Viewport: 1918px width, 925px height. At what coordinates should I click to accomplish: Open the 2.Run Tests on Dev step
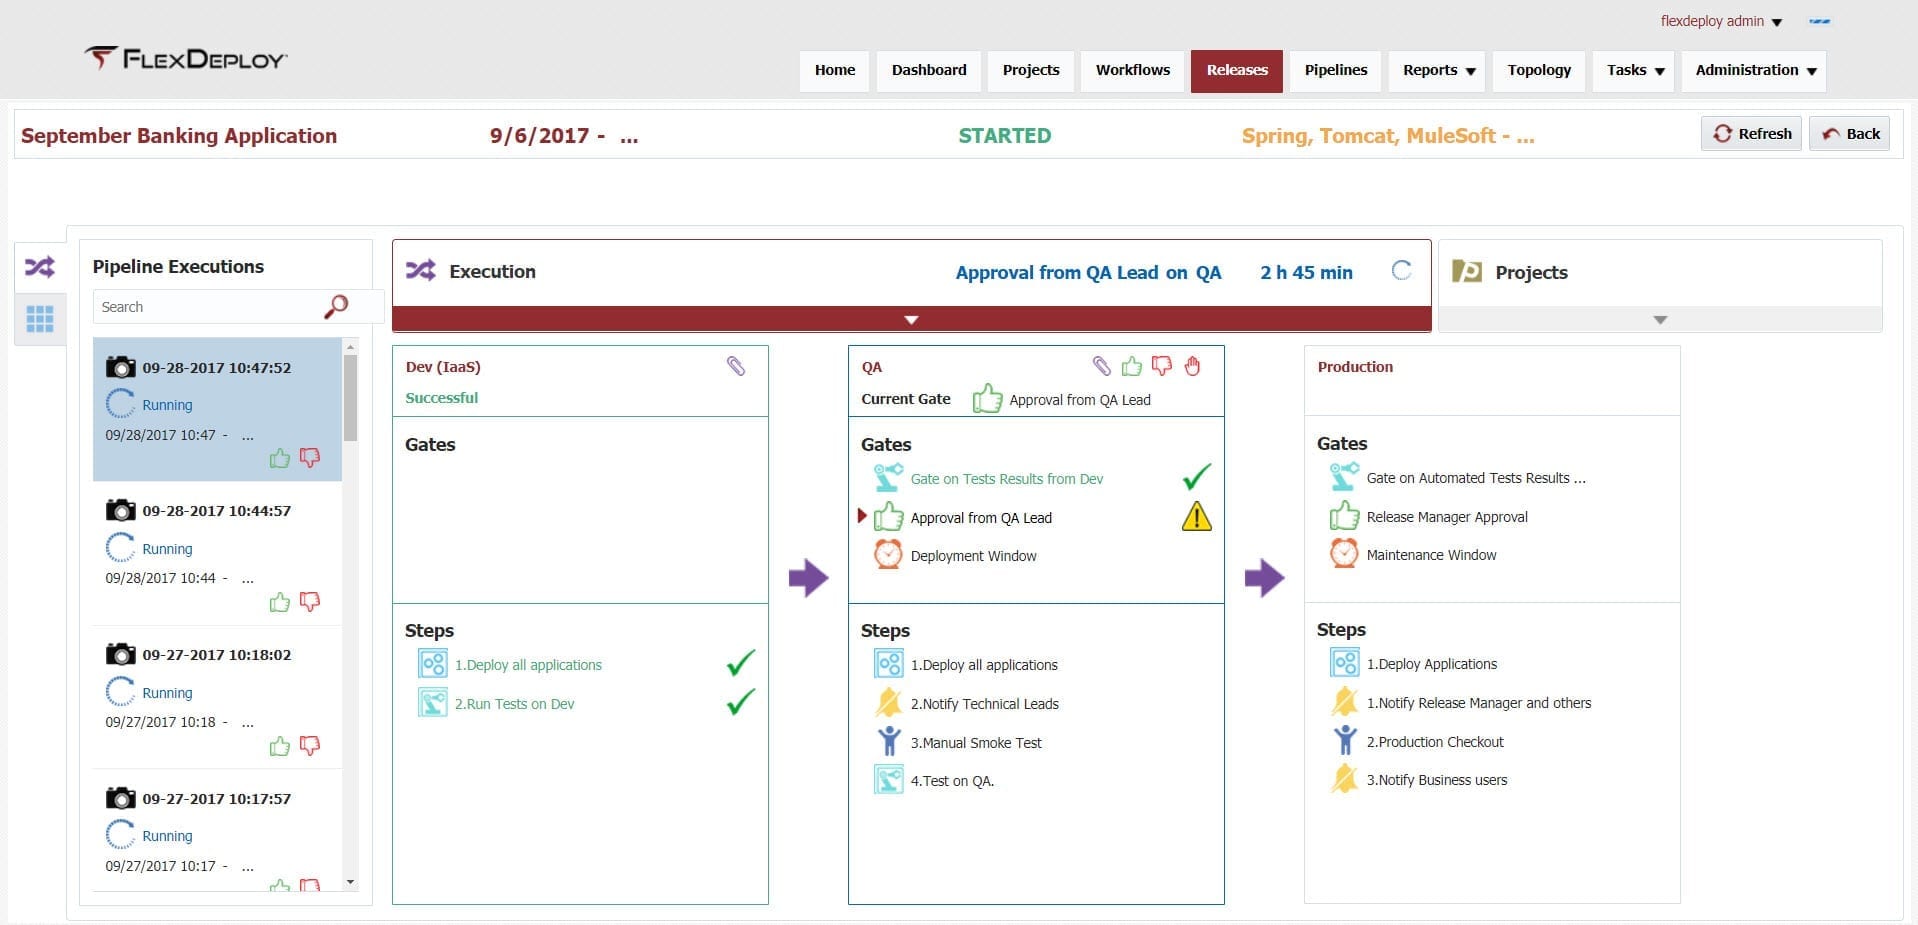pos(514,704)
